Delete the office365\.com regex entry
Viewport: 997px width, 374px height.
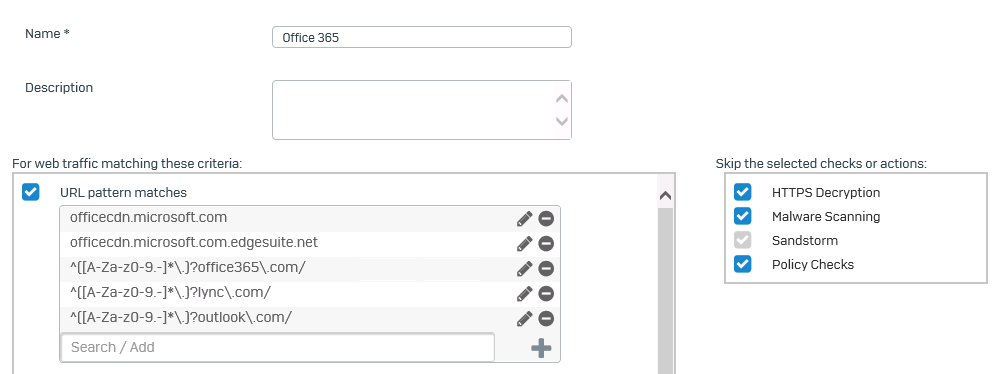546,268
